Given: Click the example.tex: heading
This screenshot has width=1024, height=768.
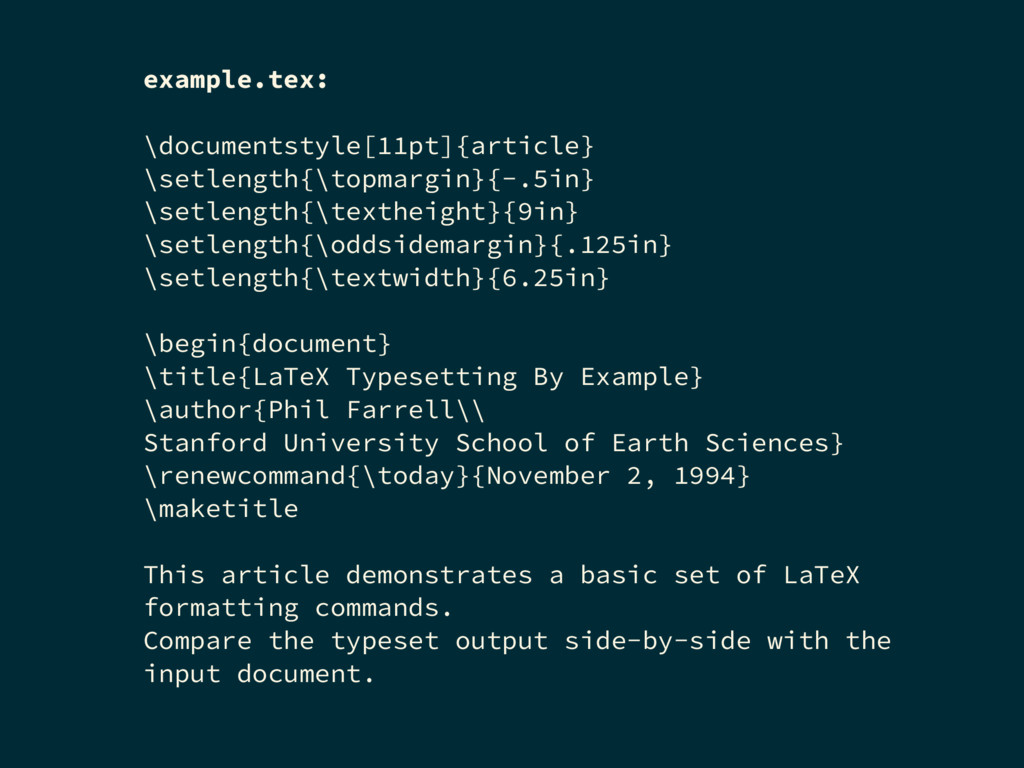Looking at the screenshot, I should 236,80.
